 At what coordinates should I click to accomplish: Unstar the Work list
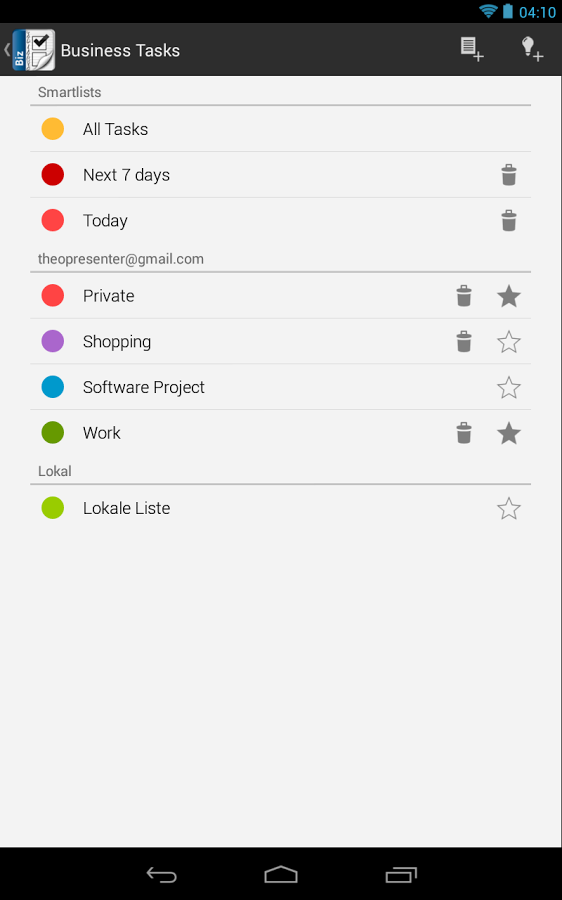(509, 433)
